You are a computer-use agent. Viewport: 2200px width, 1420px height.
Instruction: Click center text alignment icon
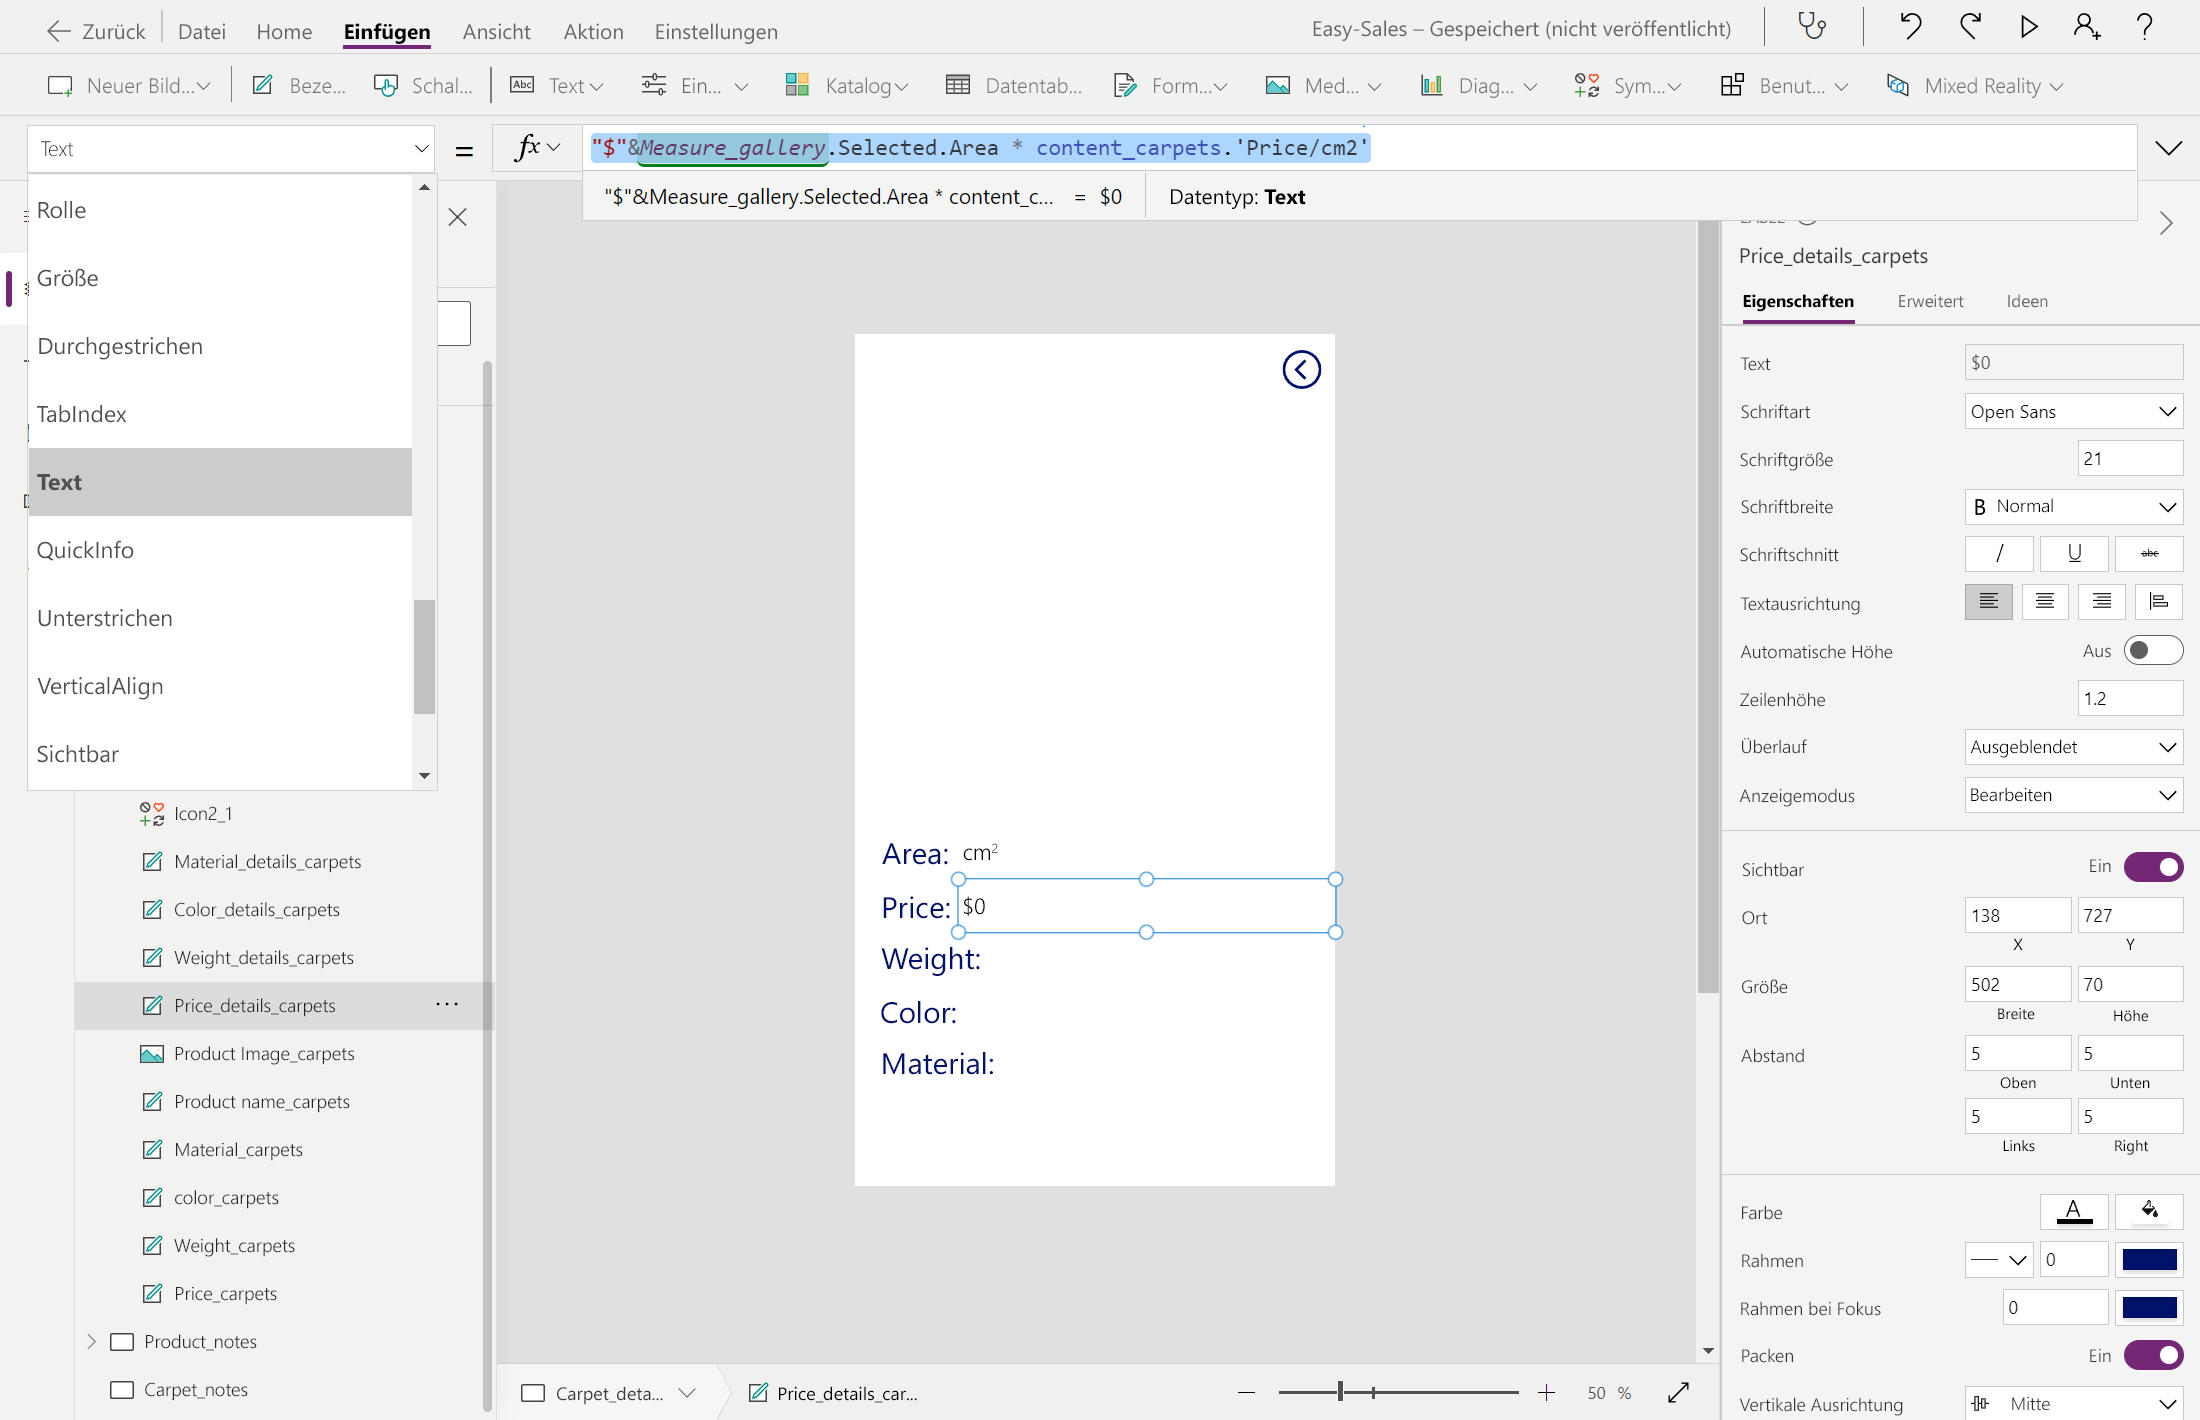click(2044, 602)
